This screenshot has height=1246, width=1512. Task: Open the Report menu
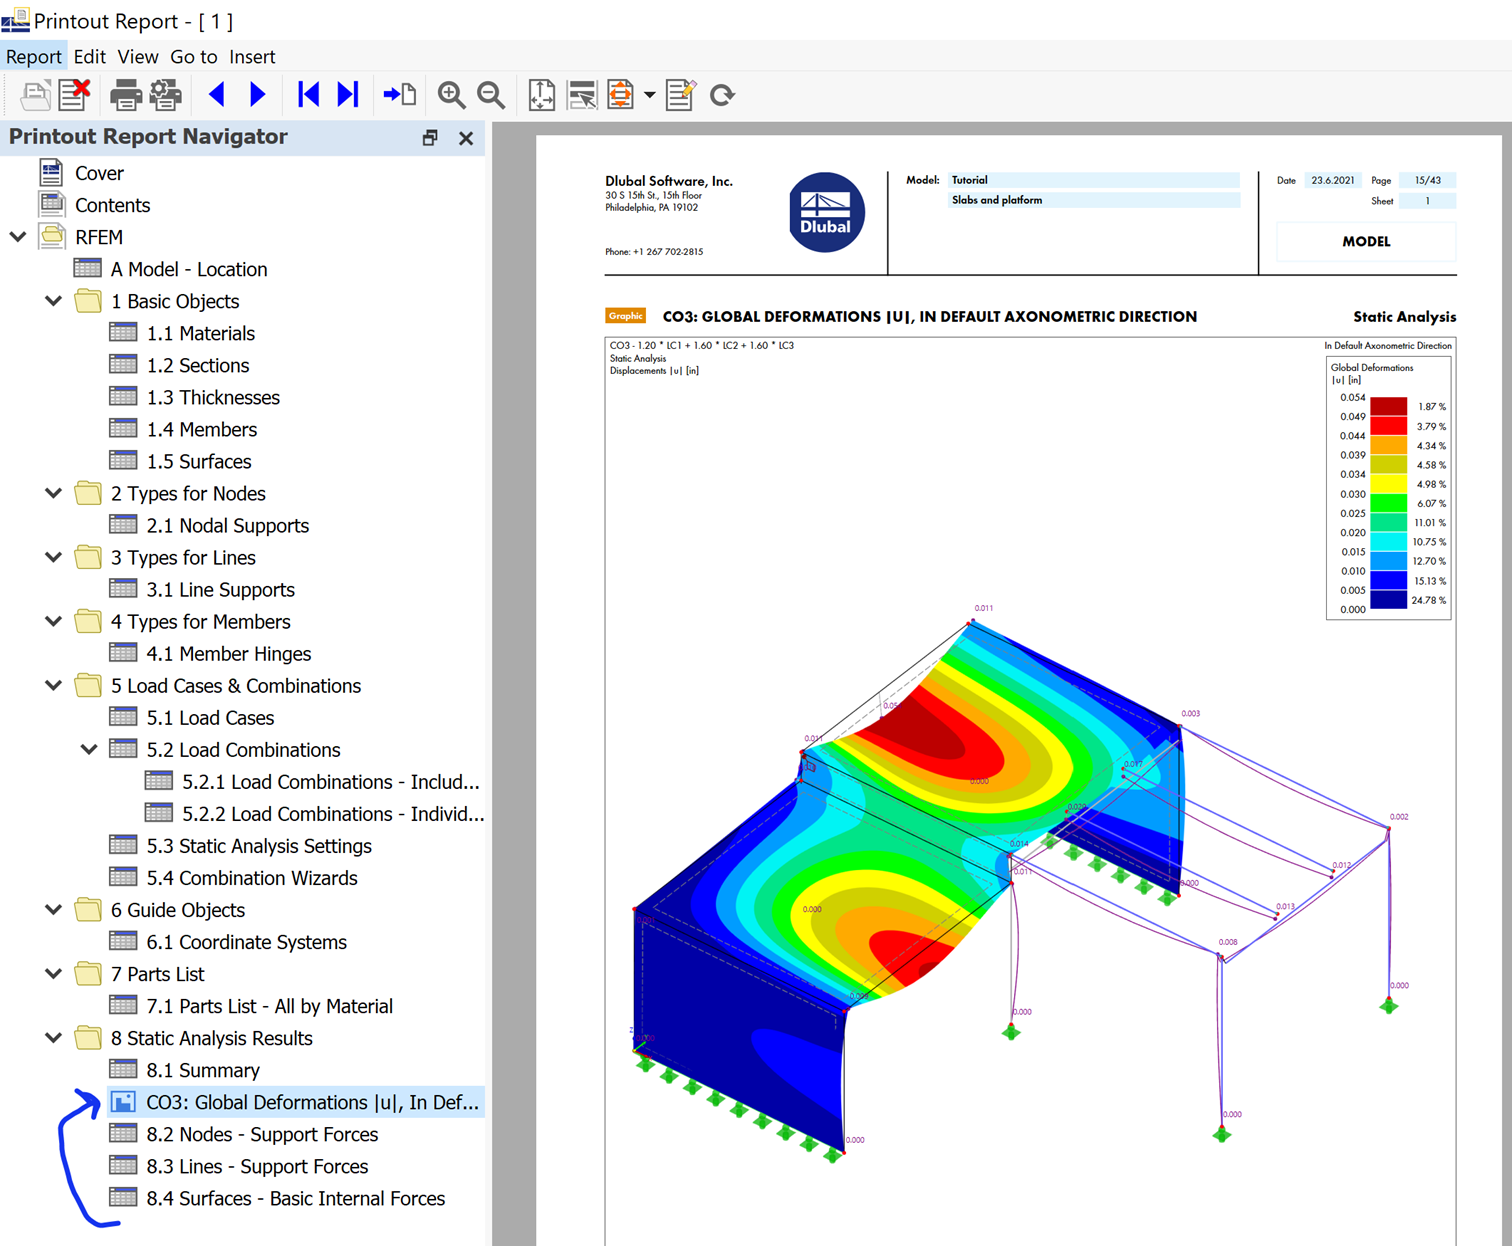34,57
